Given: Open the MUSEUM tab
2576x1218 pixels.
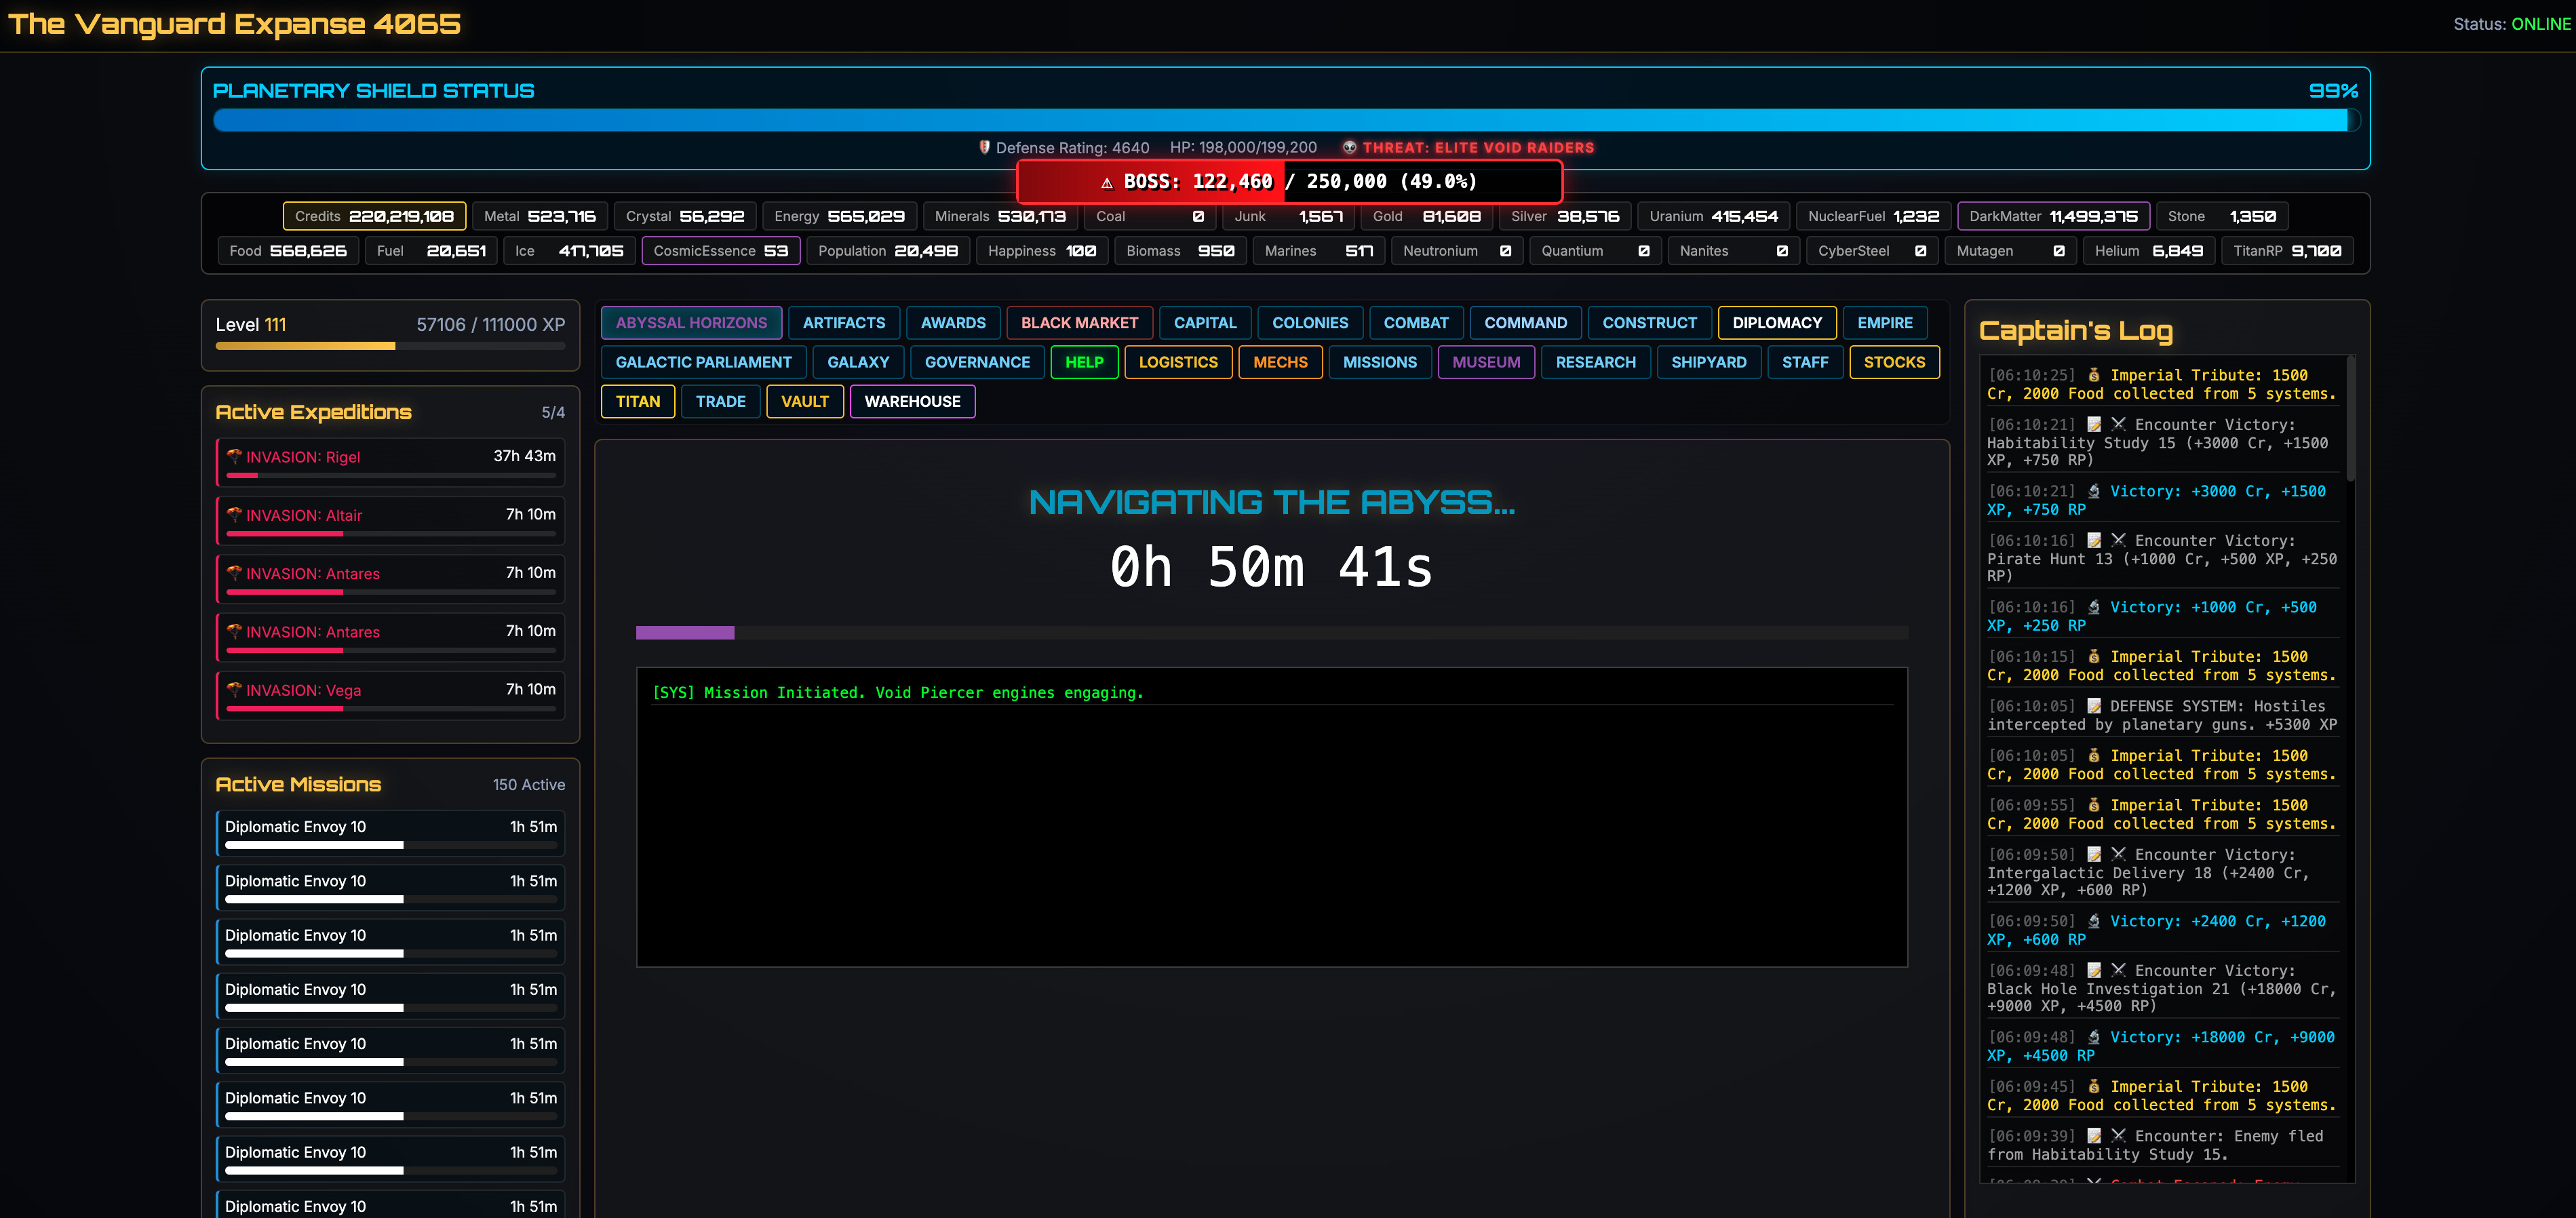Looking at the screenshot, I should click(x=1486, y=362).
